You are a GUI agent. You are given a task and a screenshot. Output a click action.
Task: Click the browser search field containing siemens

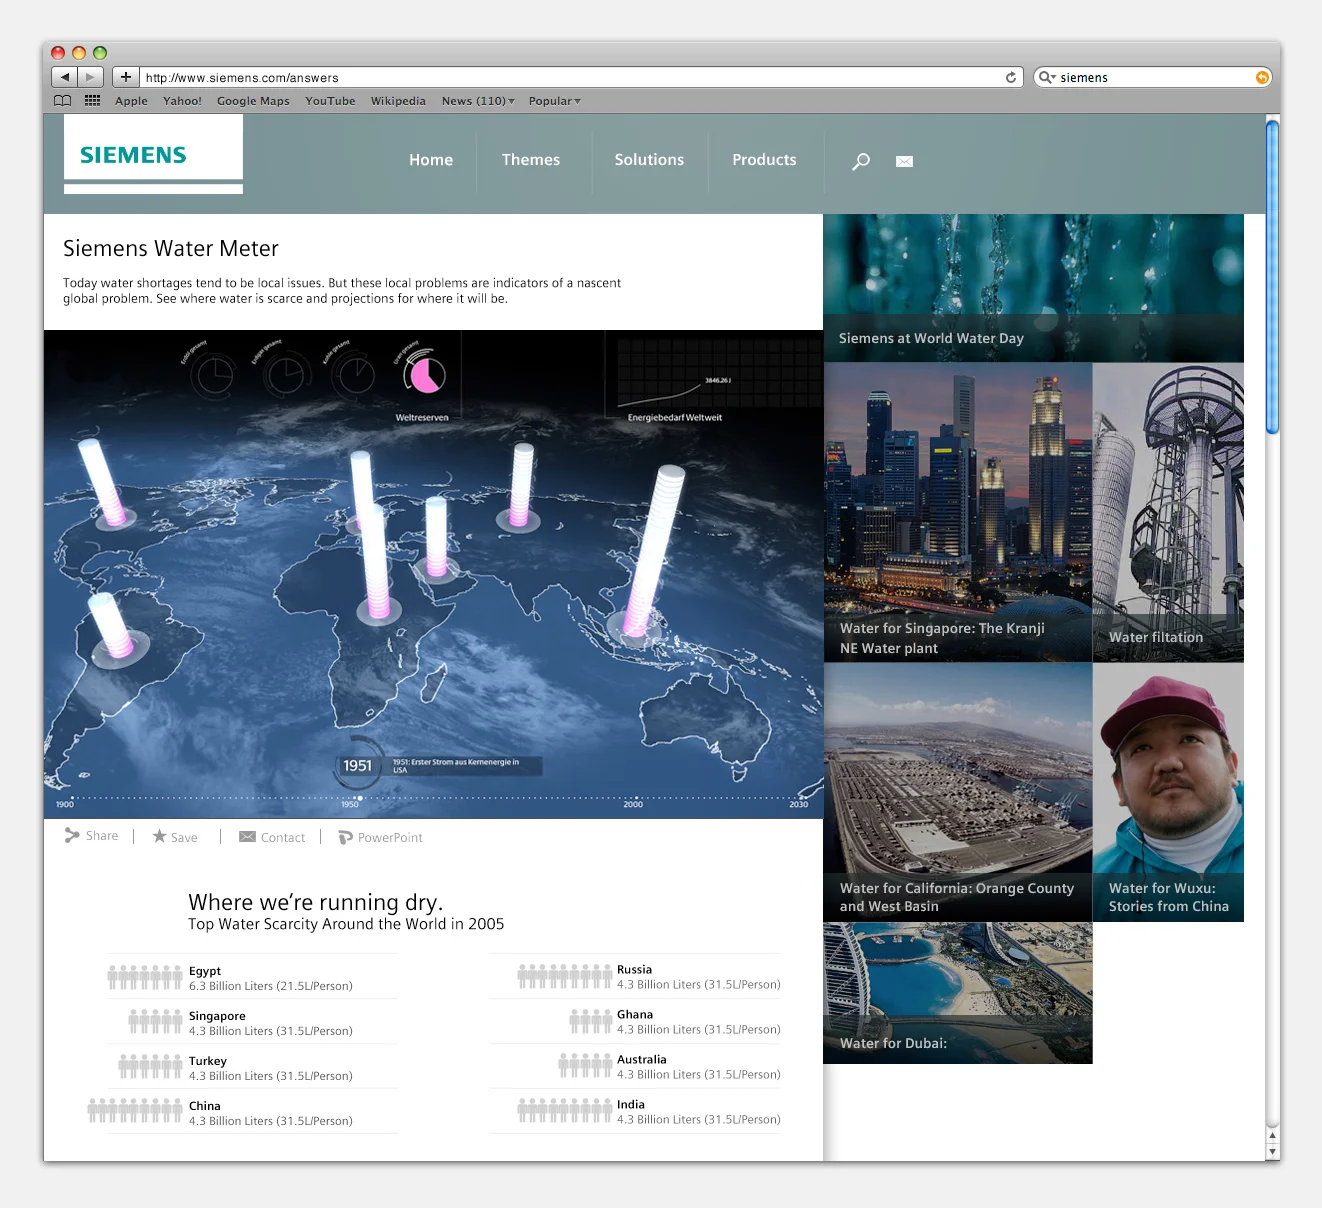pos(1152,77)
